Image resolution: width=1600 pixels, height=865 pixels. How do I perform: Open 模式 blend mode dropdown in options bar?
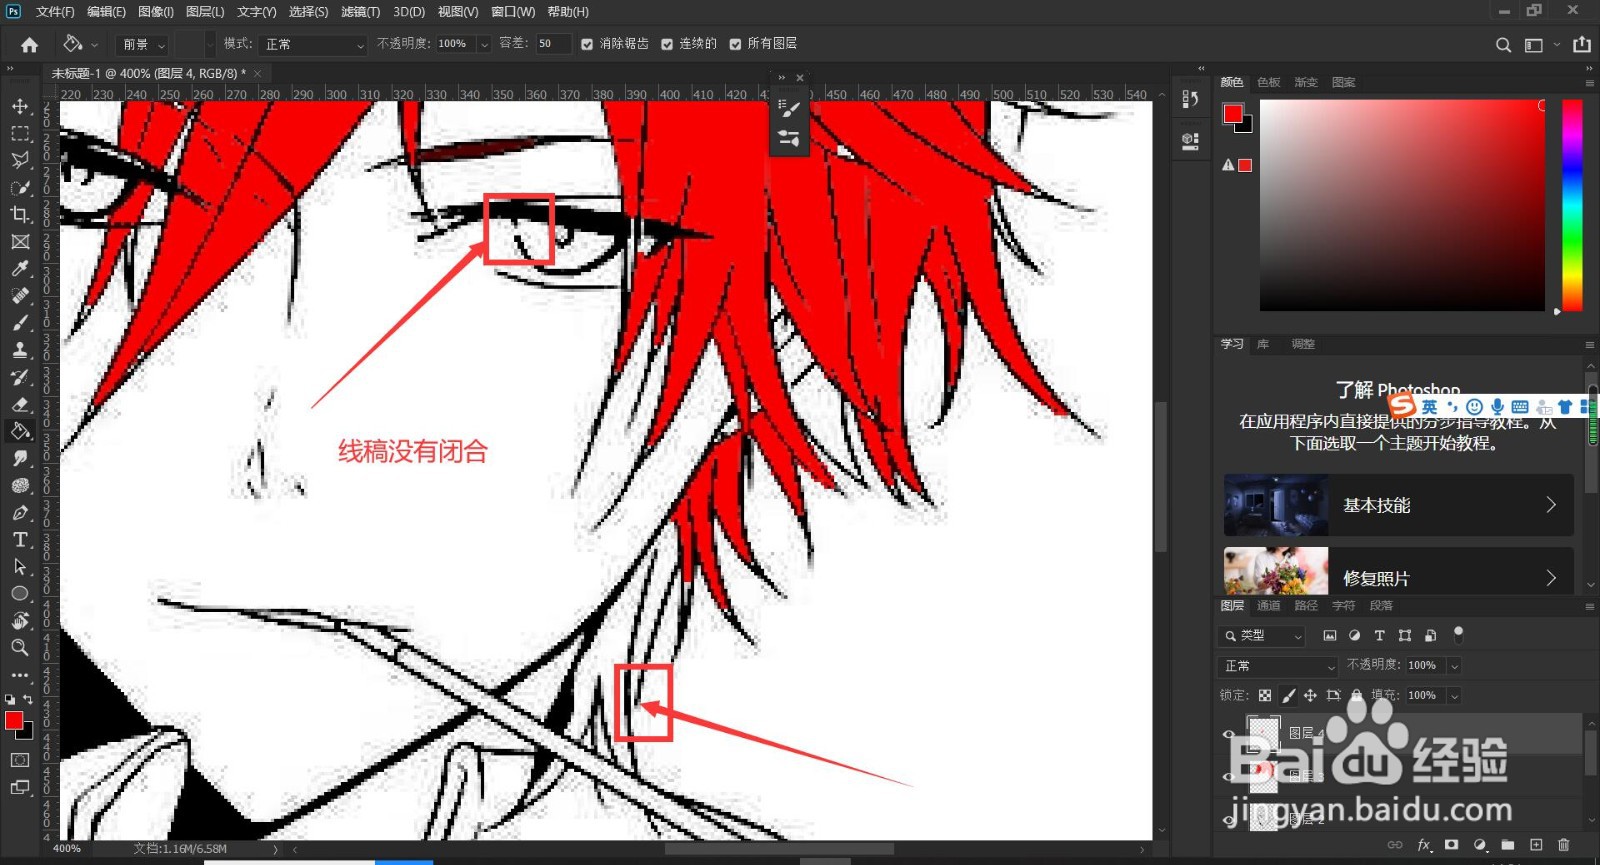313,45
